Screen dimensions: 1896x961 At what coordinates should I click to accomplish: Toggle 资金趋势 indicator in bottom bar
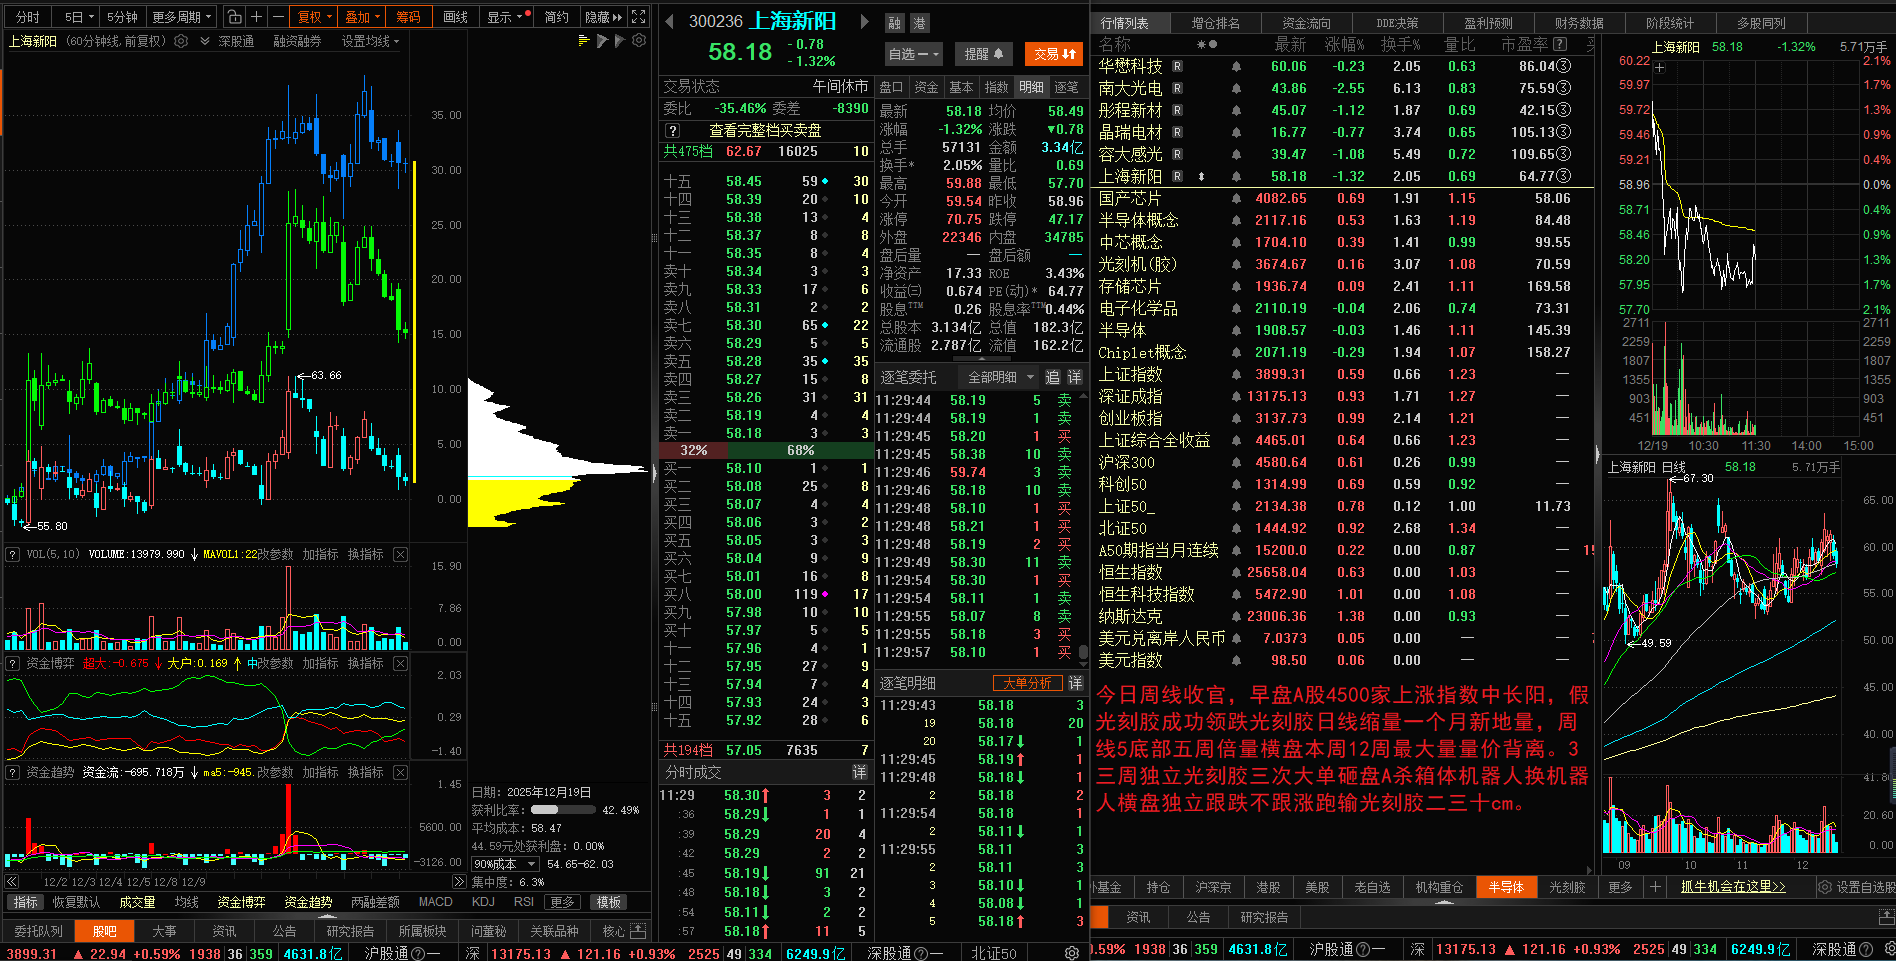coord(308,902)
